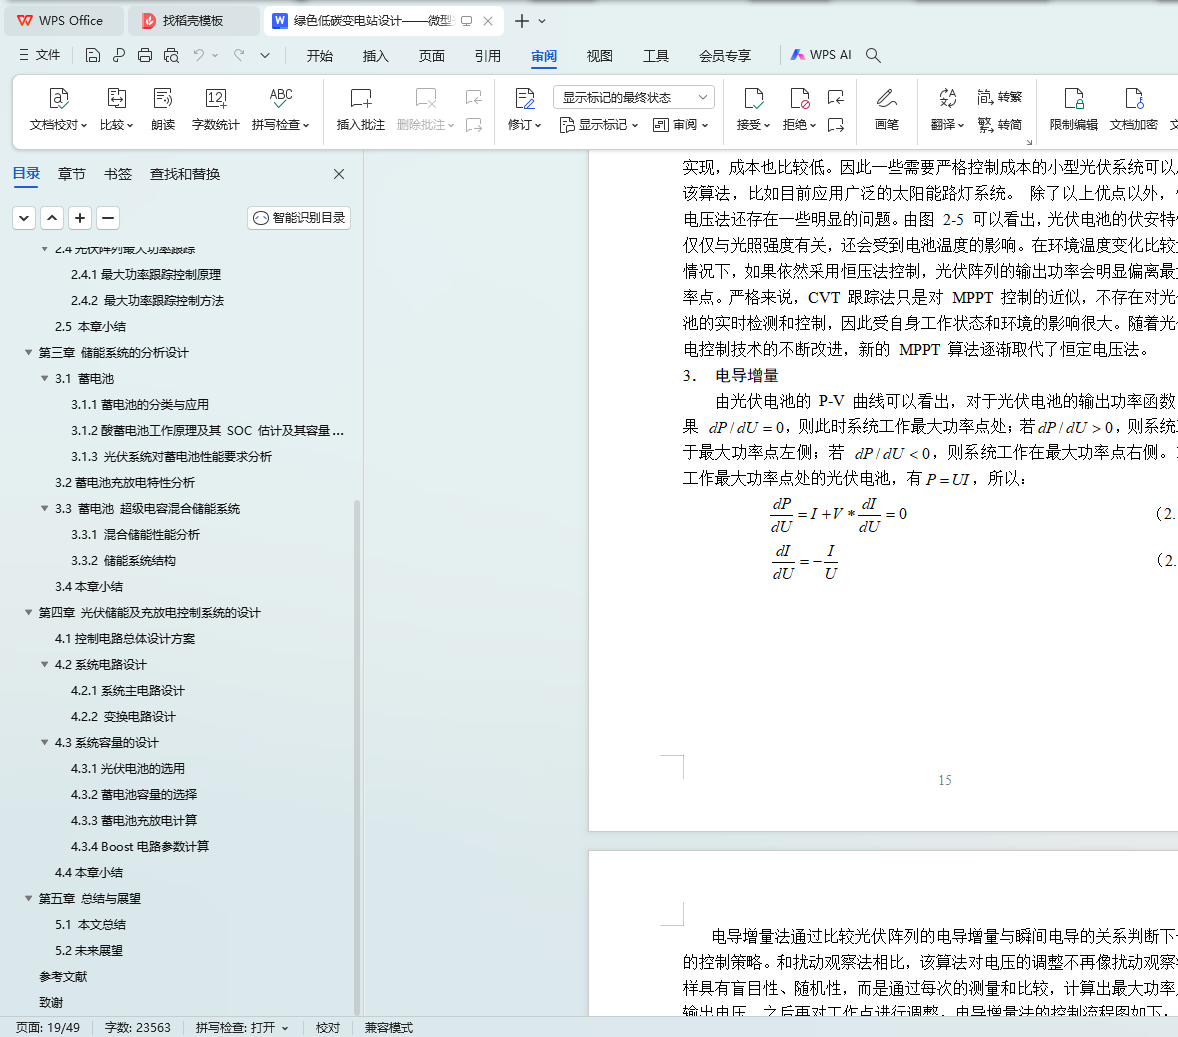Screen dimensions: 1178x1037
Task: Collapse 第三章 储能系统的分析设计 in outline
Action: 29,352
